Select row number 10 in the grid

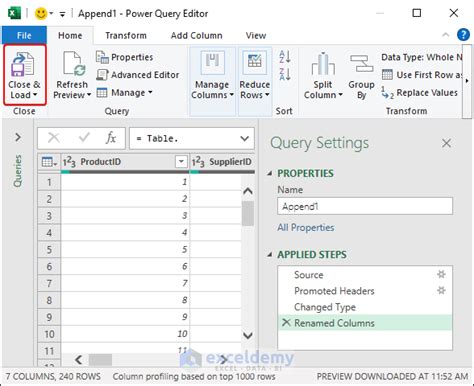click(49, 334)
